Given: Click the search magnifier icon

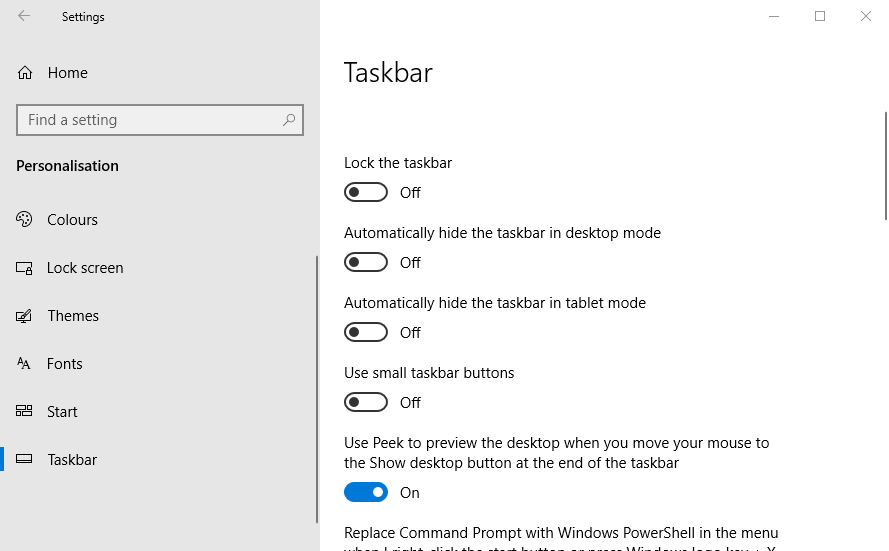Looking at the screenshot, I should (x=289, y=120).
